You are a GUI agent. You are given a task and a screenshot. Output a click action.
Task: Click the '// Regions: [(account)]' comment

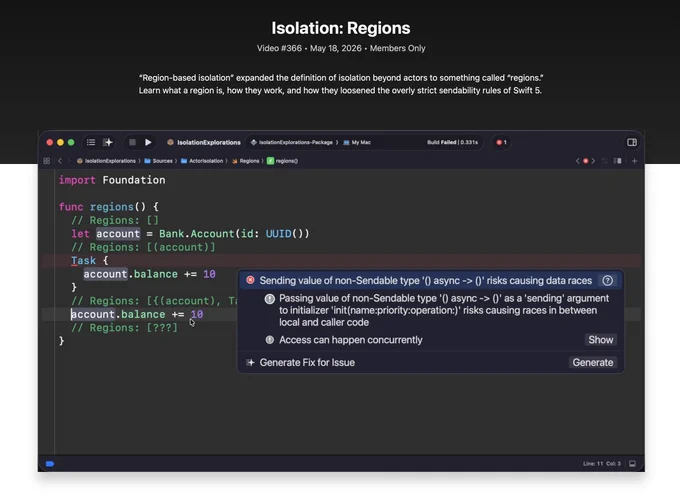[x=143, y=247]
